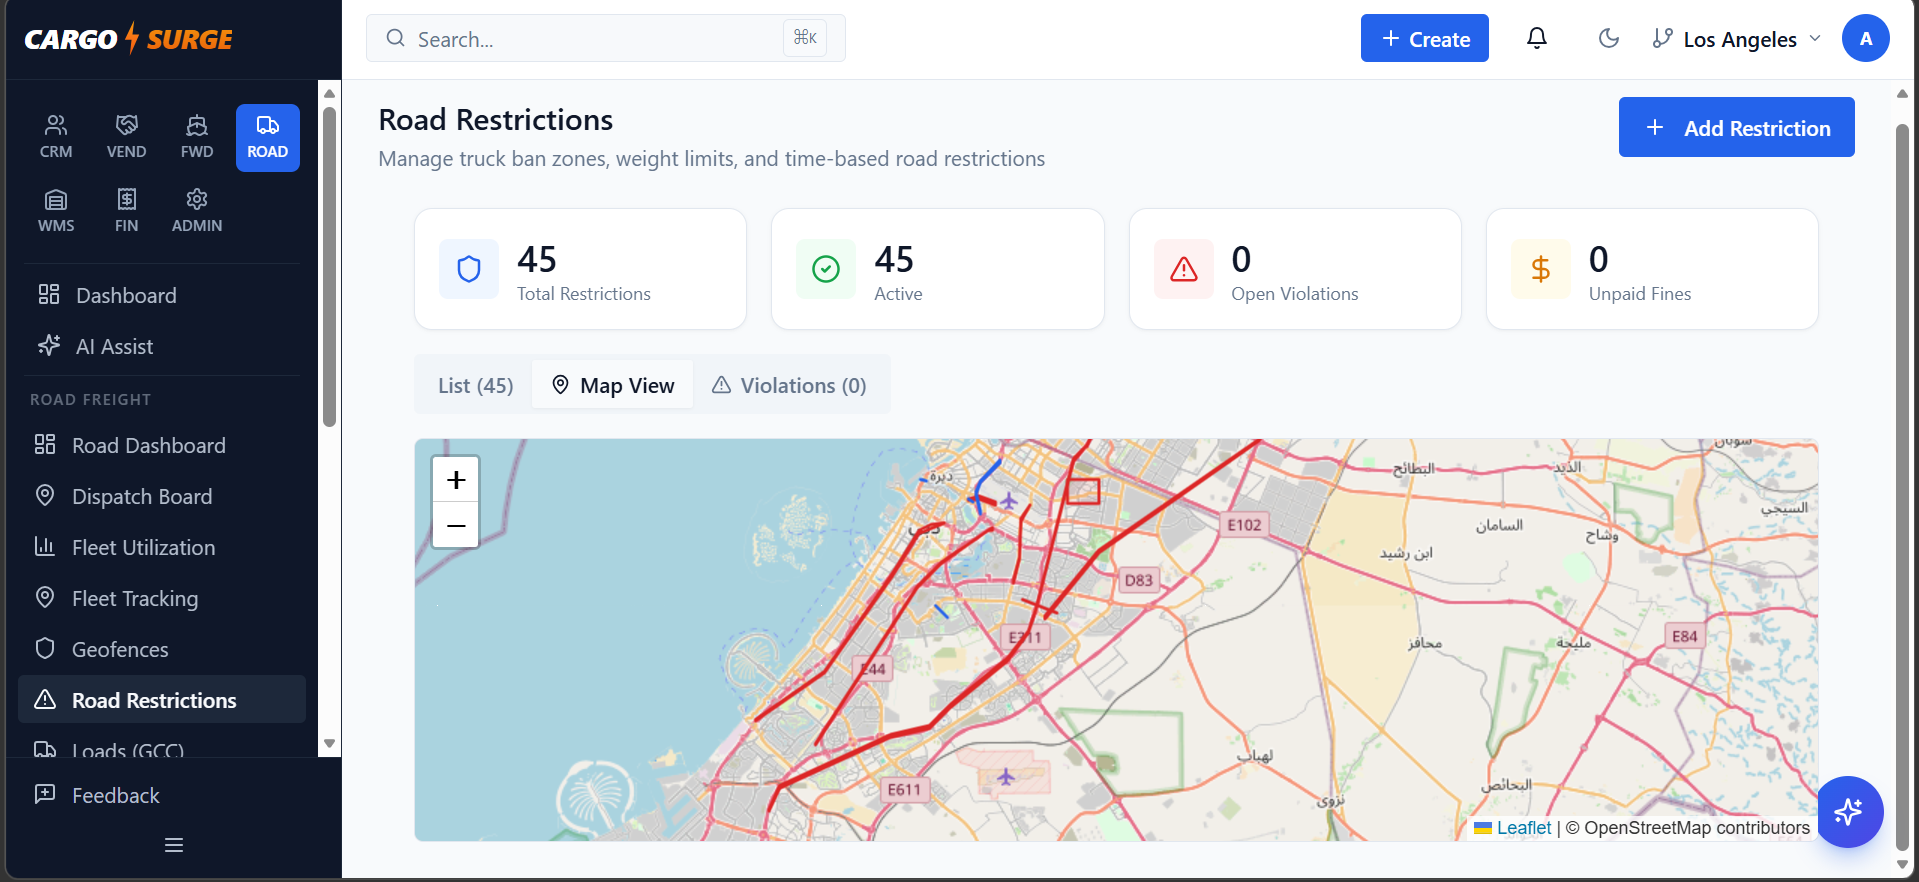The image size is (1919, 882).
Task: Go to Geofences
Action: click(162, 649)
